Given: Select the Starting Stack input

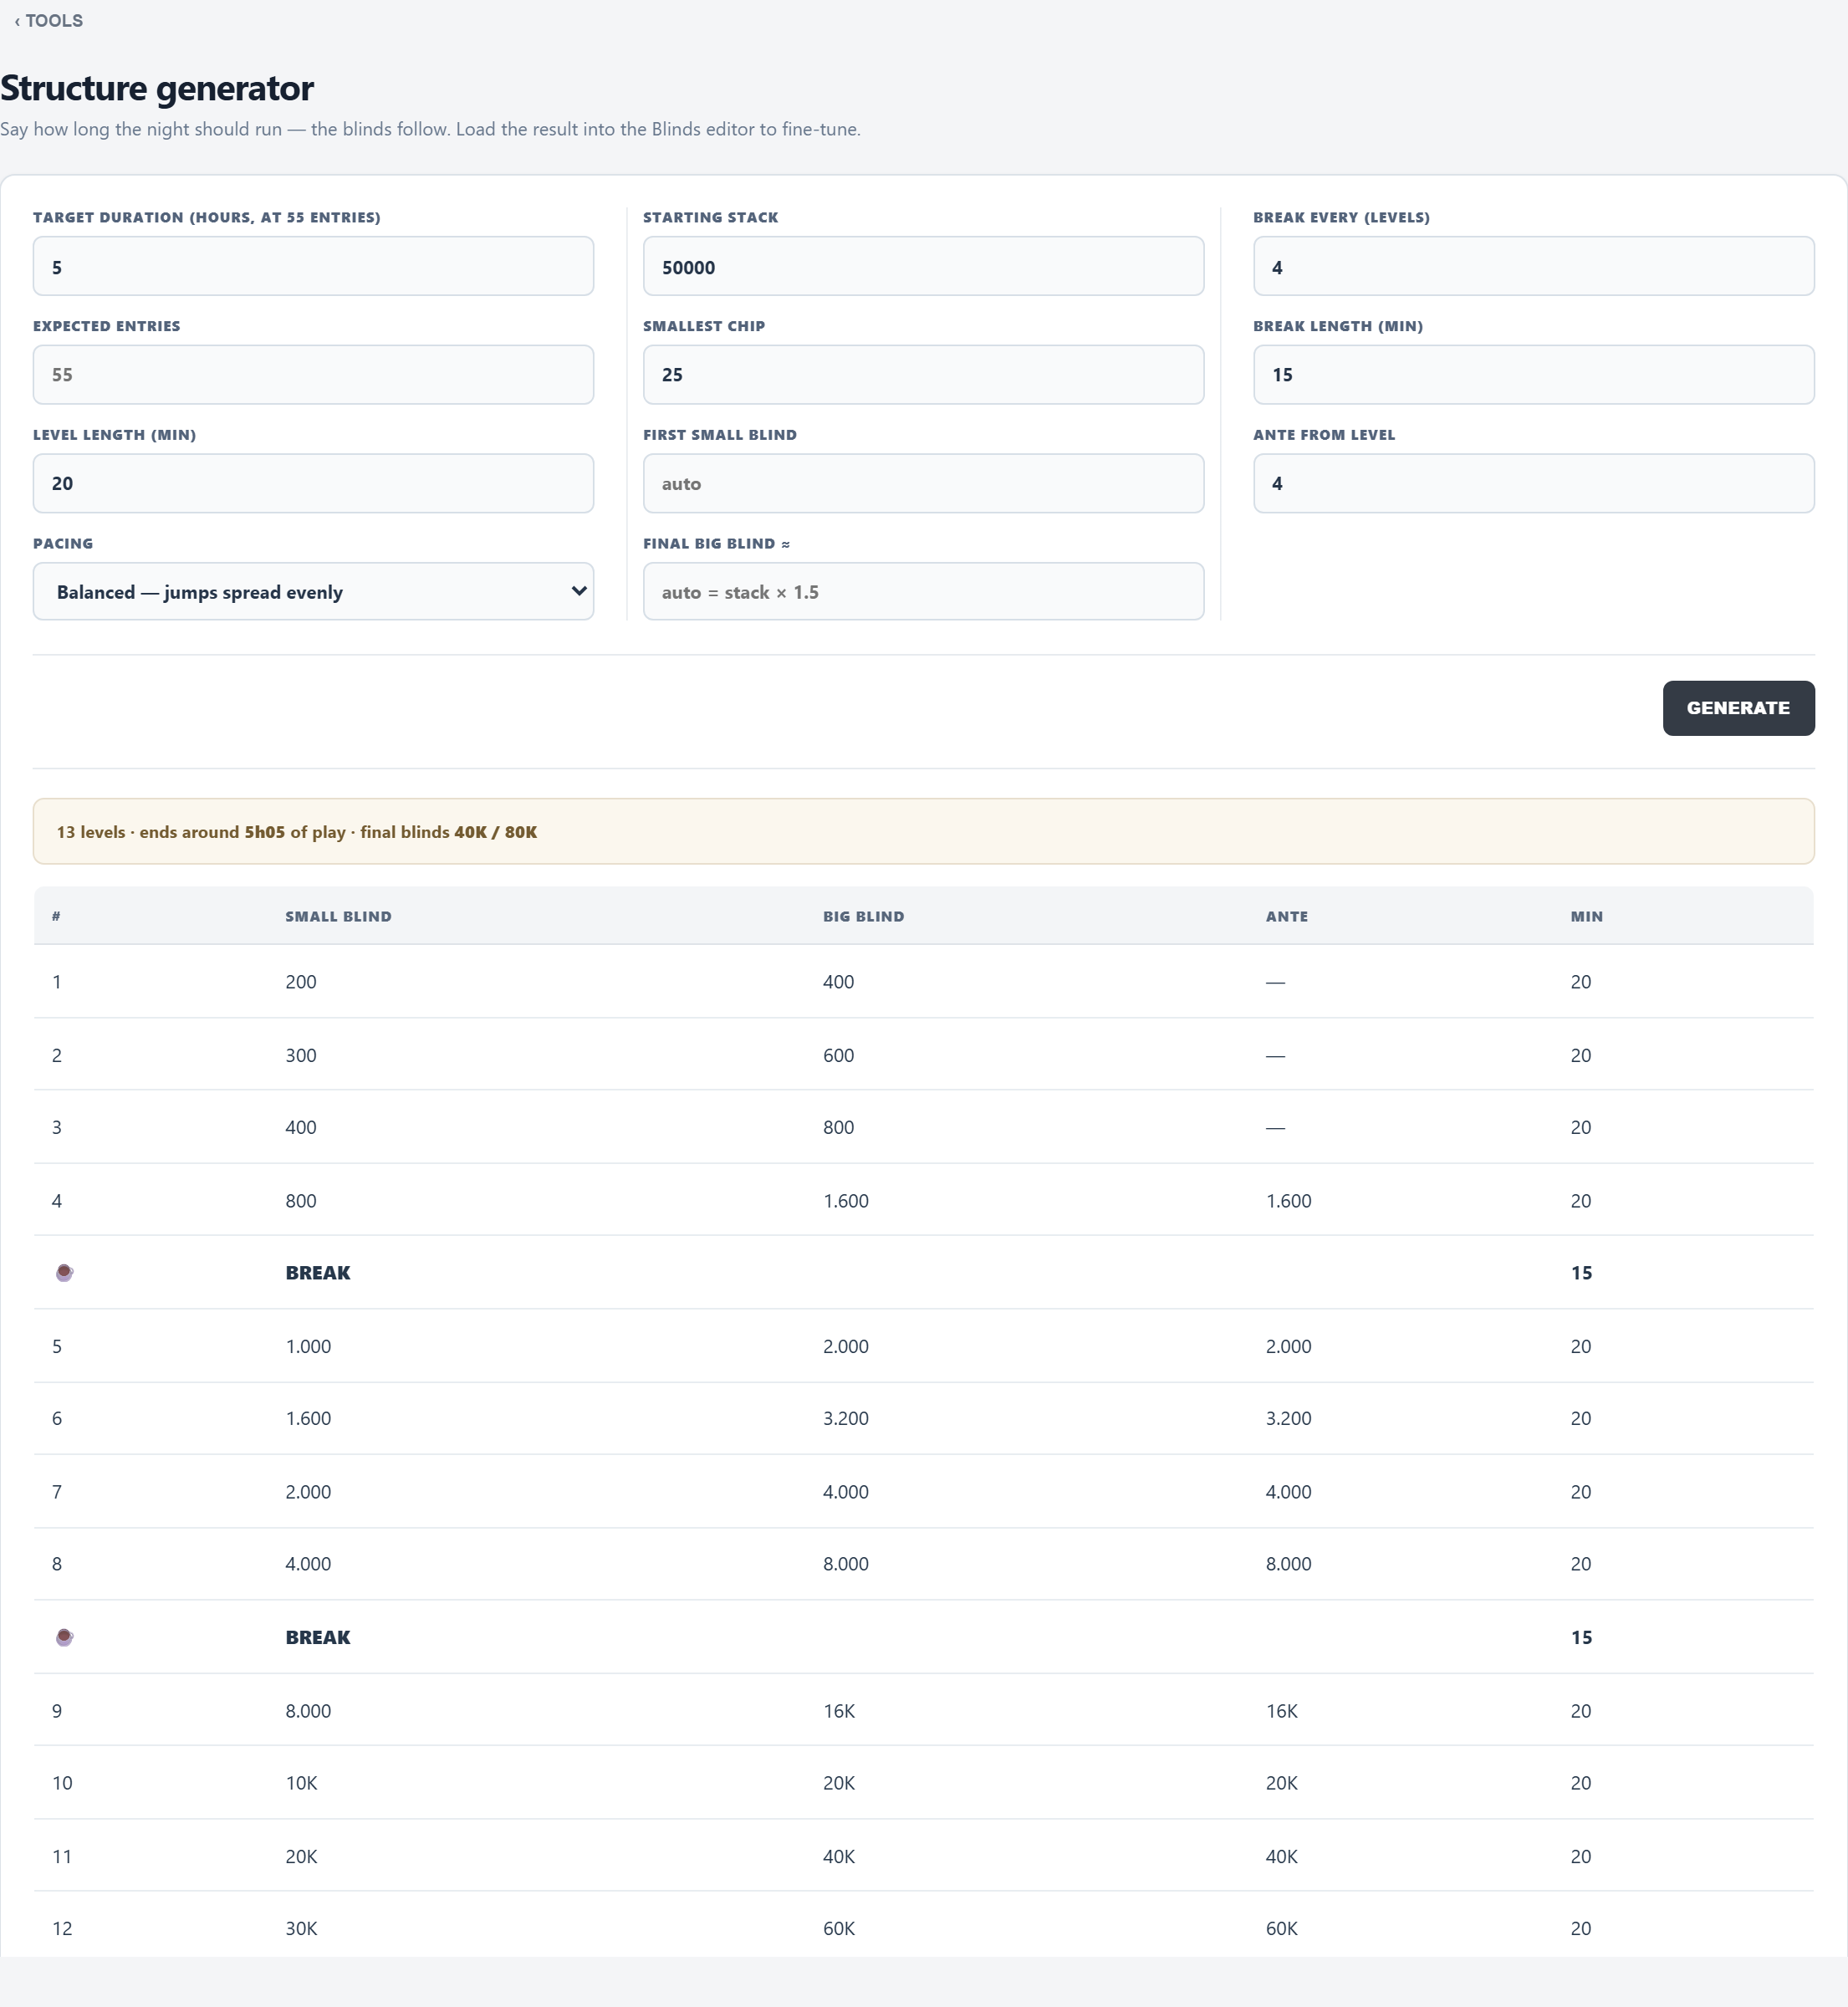Looking at the screenshot, I should point(923,267).
